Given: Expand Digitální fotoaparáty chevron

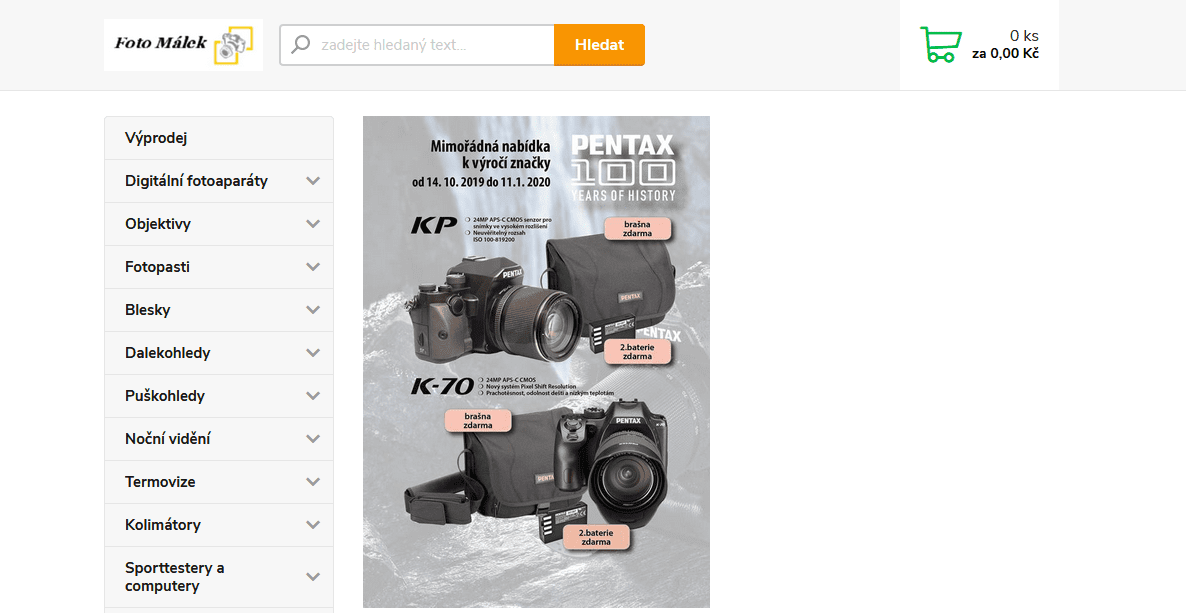Looking at the screenshot, I should point(313,181).
